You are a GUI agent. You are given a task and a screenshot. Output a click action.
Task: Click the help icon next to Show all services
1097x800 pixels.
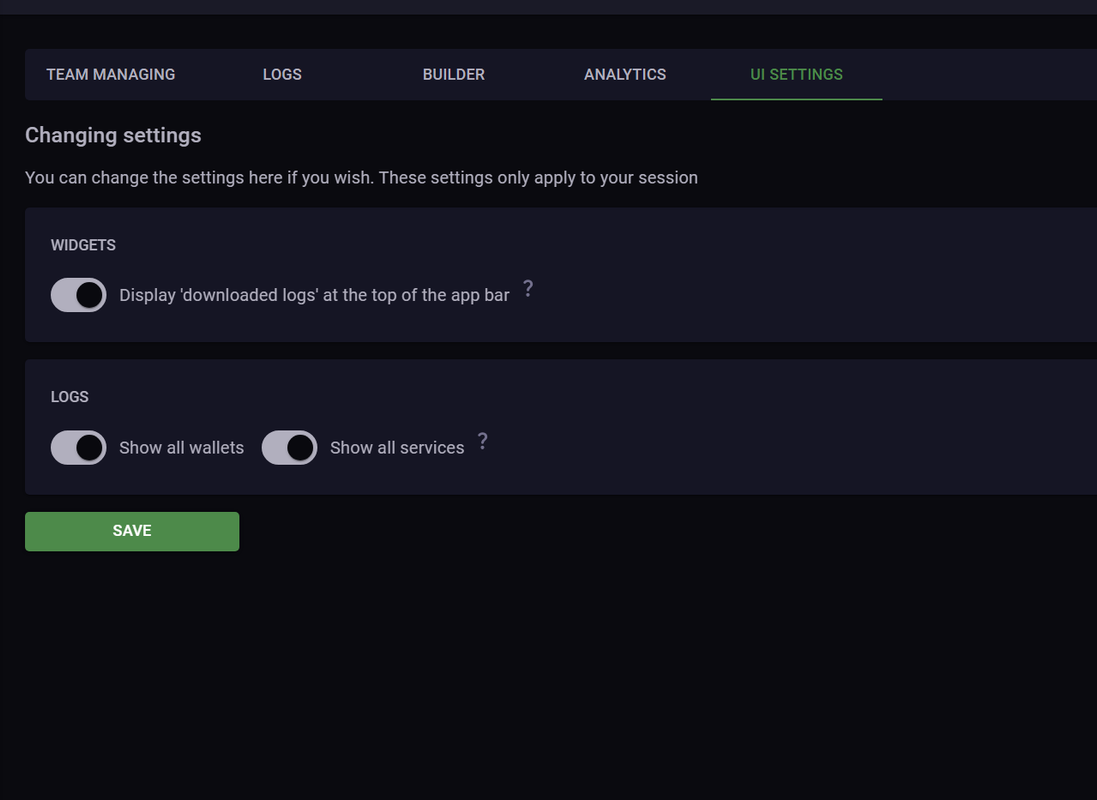483,441
